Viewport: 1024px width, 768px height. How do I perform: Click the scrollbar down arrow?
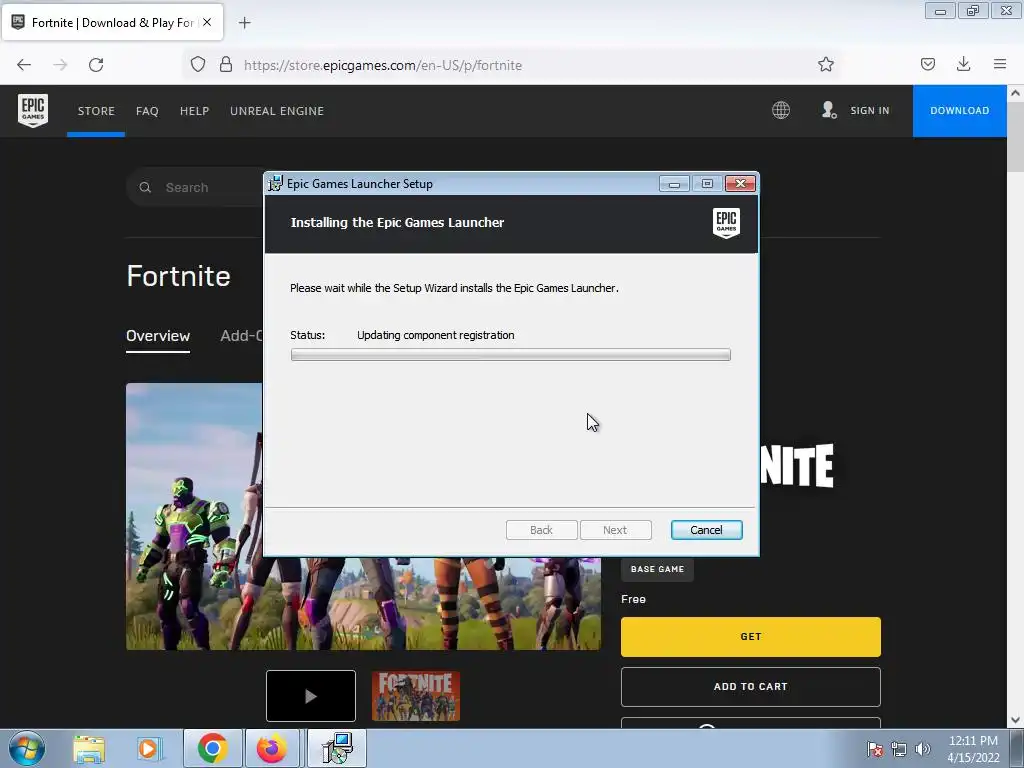coord(1015,720)
